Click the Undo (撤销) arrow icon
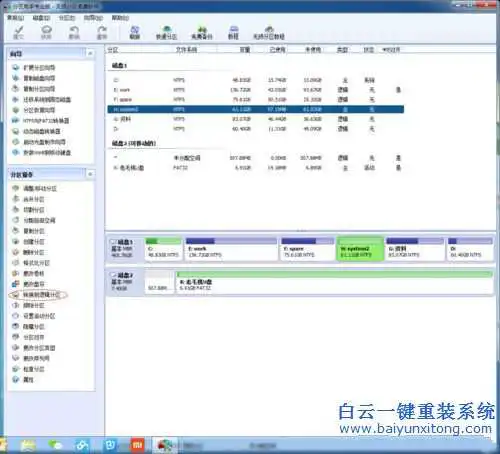Image resolution: width=500 pixels, height=454 pixels. click(74, 33)
